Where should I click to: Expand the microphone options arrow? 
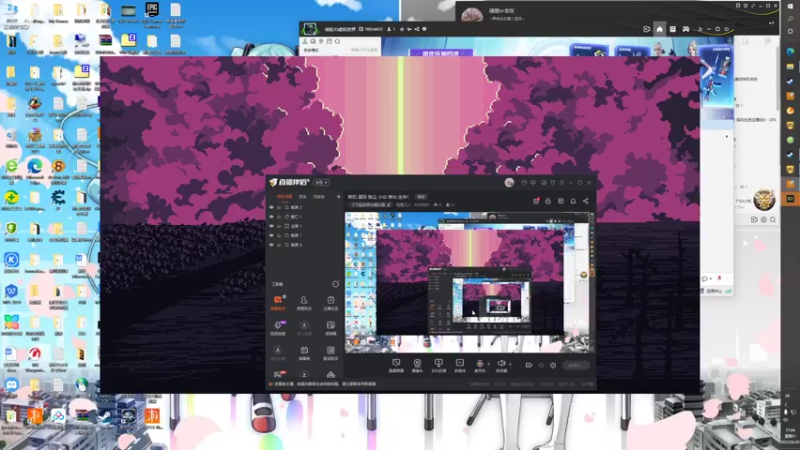489,364
